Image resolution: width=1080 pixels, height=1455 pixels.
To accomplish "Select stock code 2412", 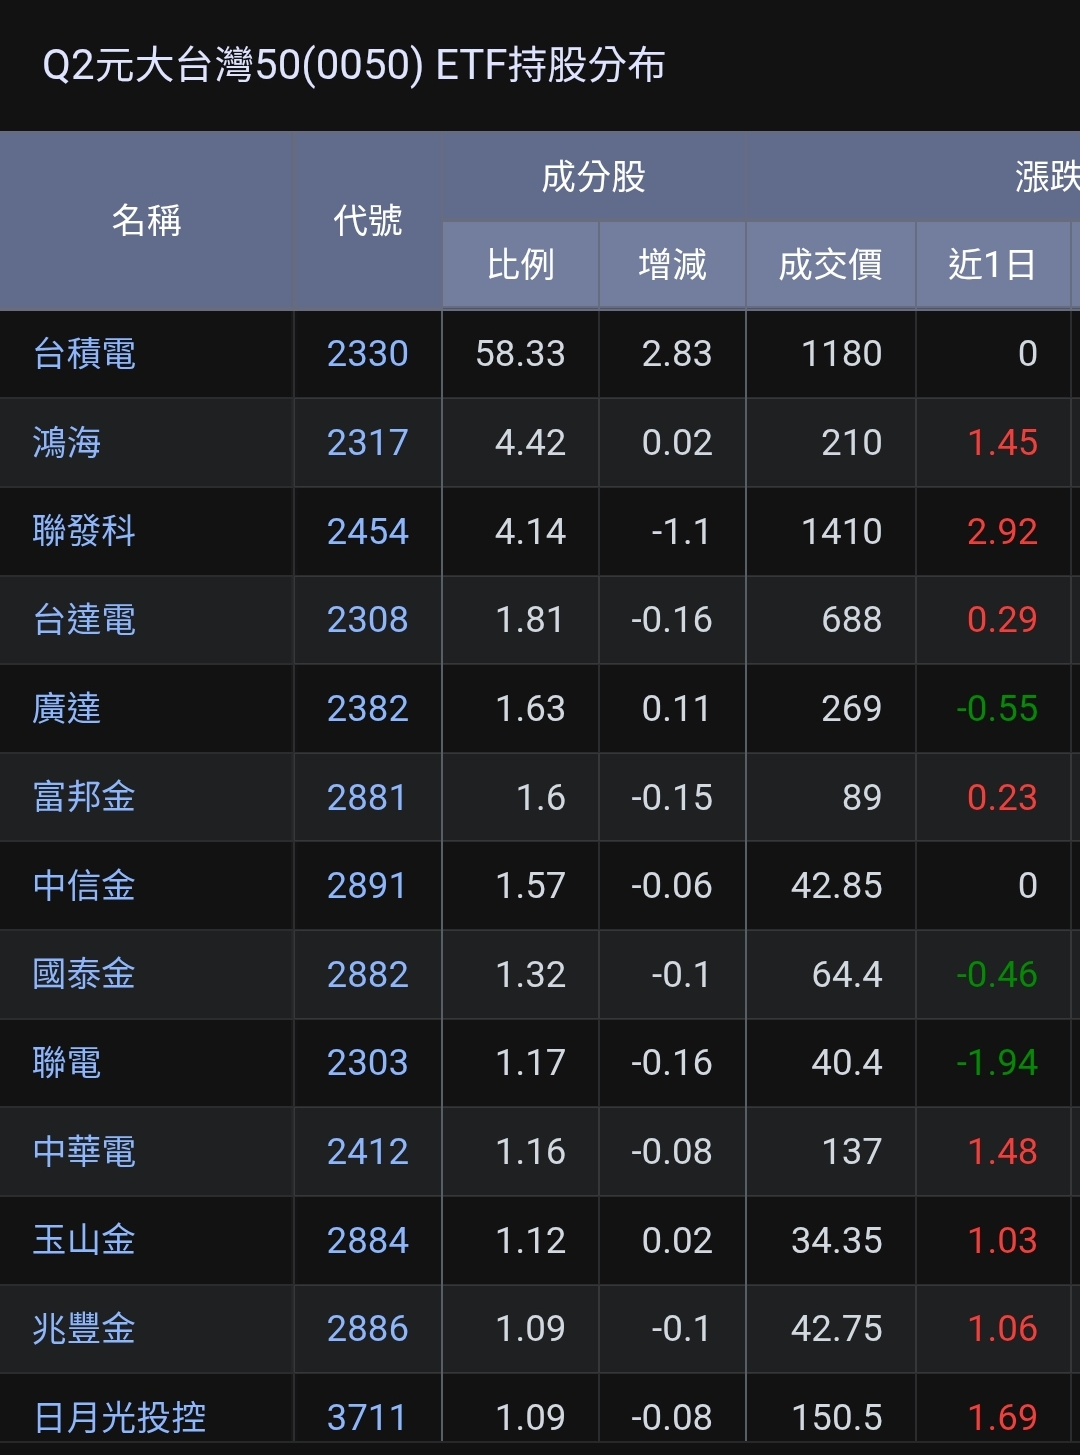I will (x=367, y=1151).
